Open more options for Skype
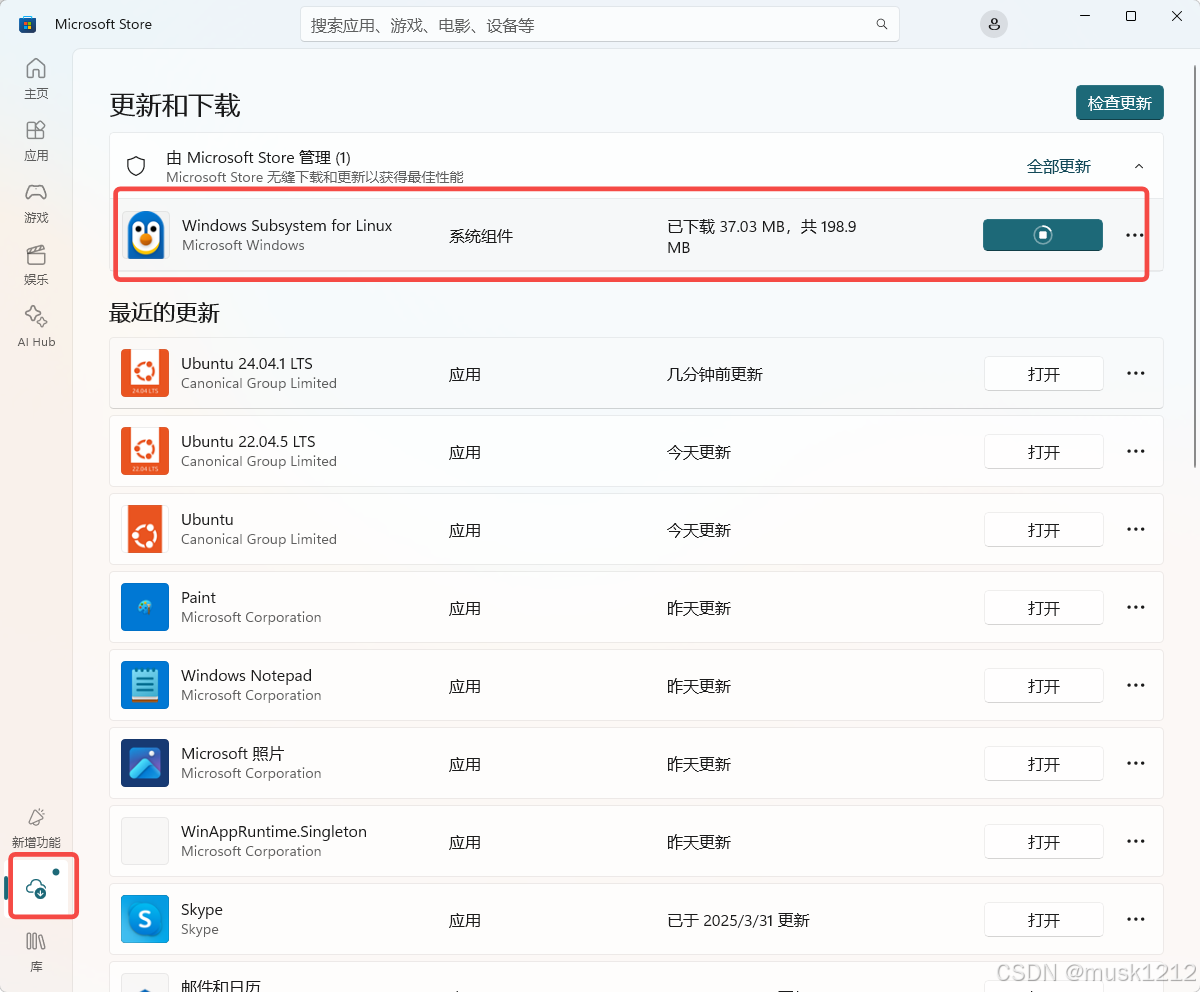 tap(1135, 919)
